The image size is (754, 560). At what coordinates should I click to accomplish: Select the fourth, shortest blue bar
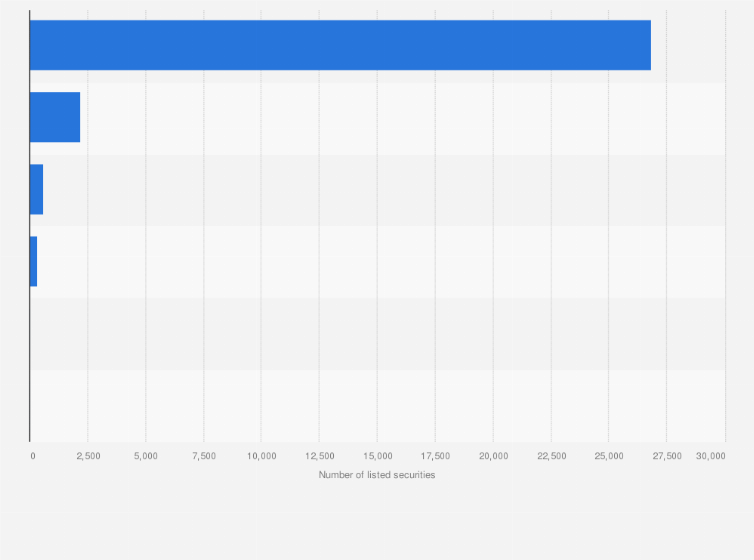pos(34,261)
